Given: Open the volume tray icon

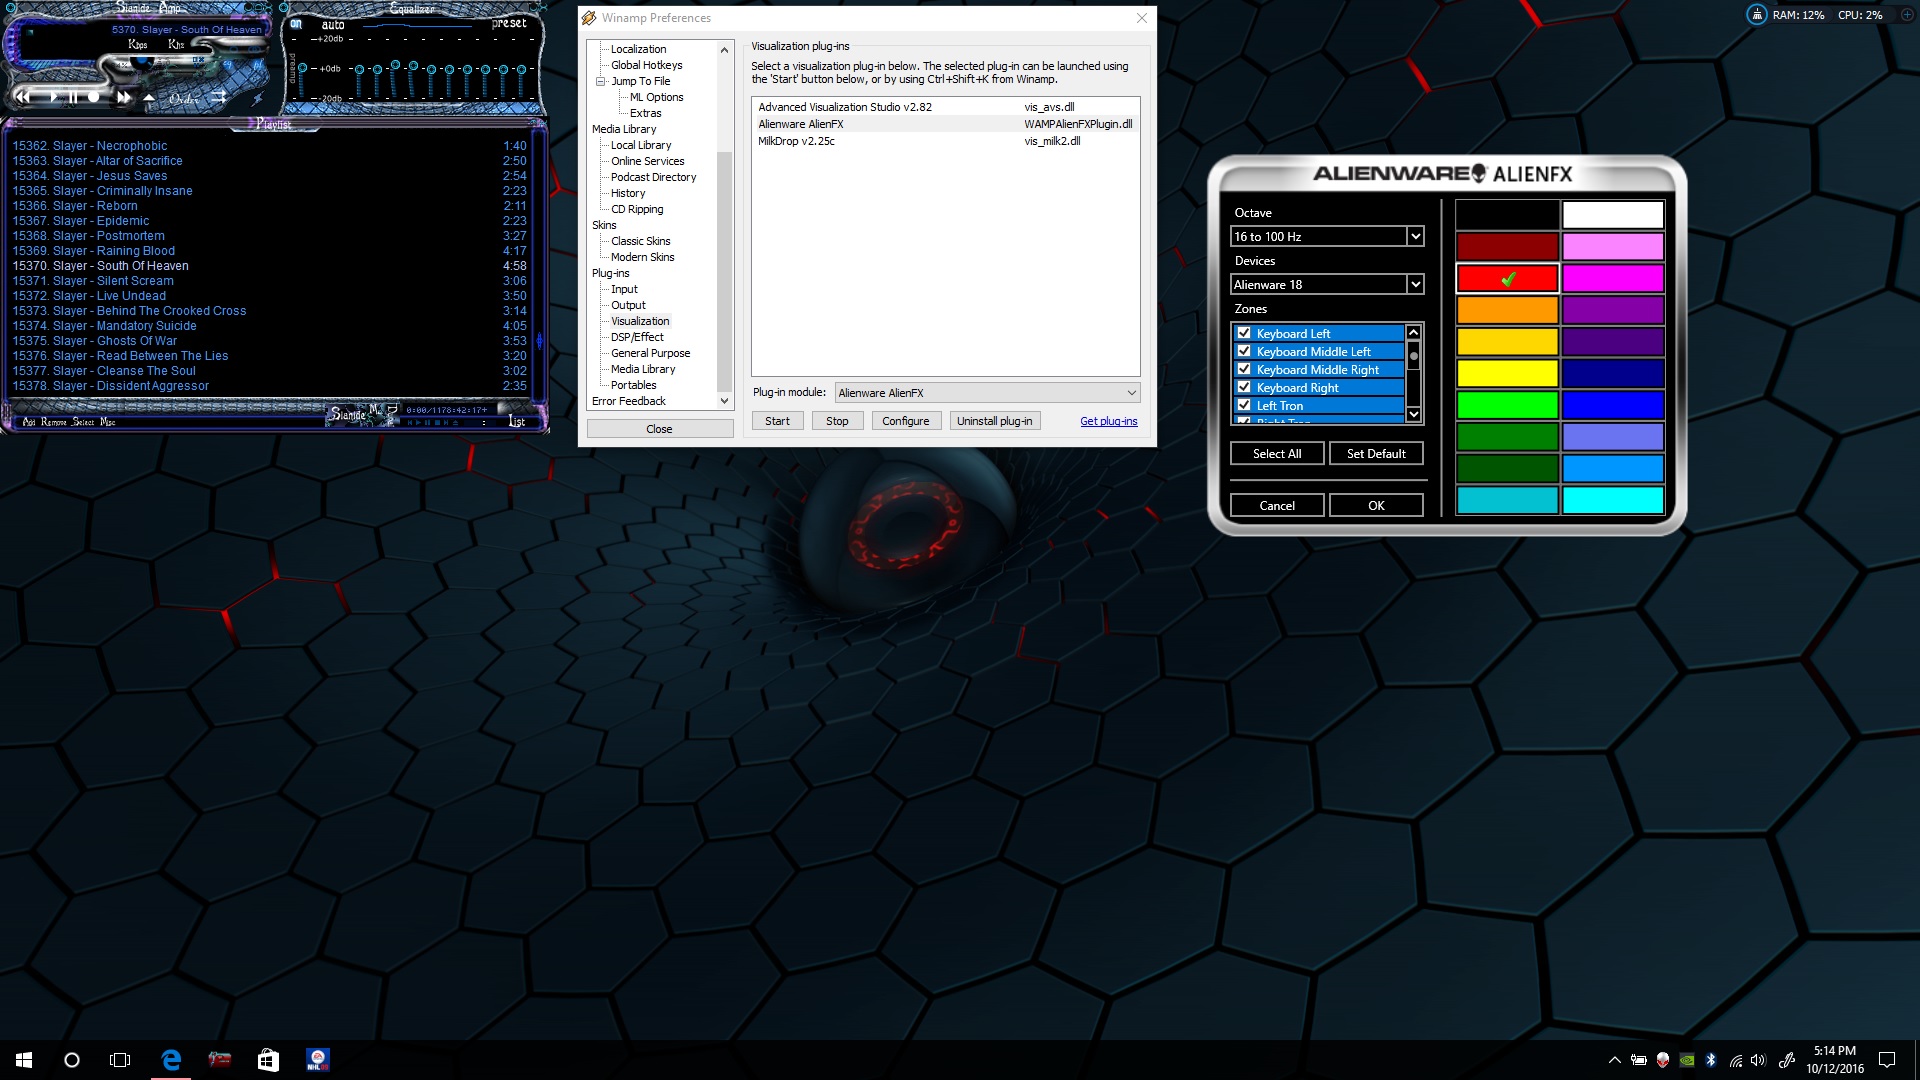Looking at the screenshot, I should coord(1758,1060).
